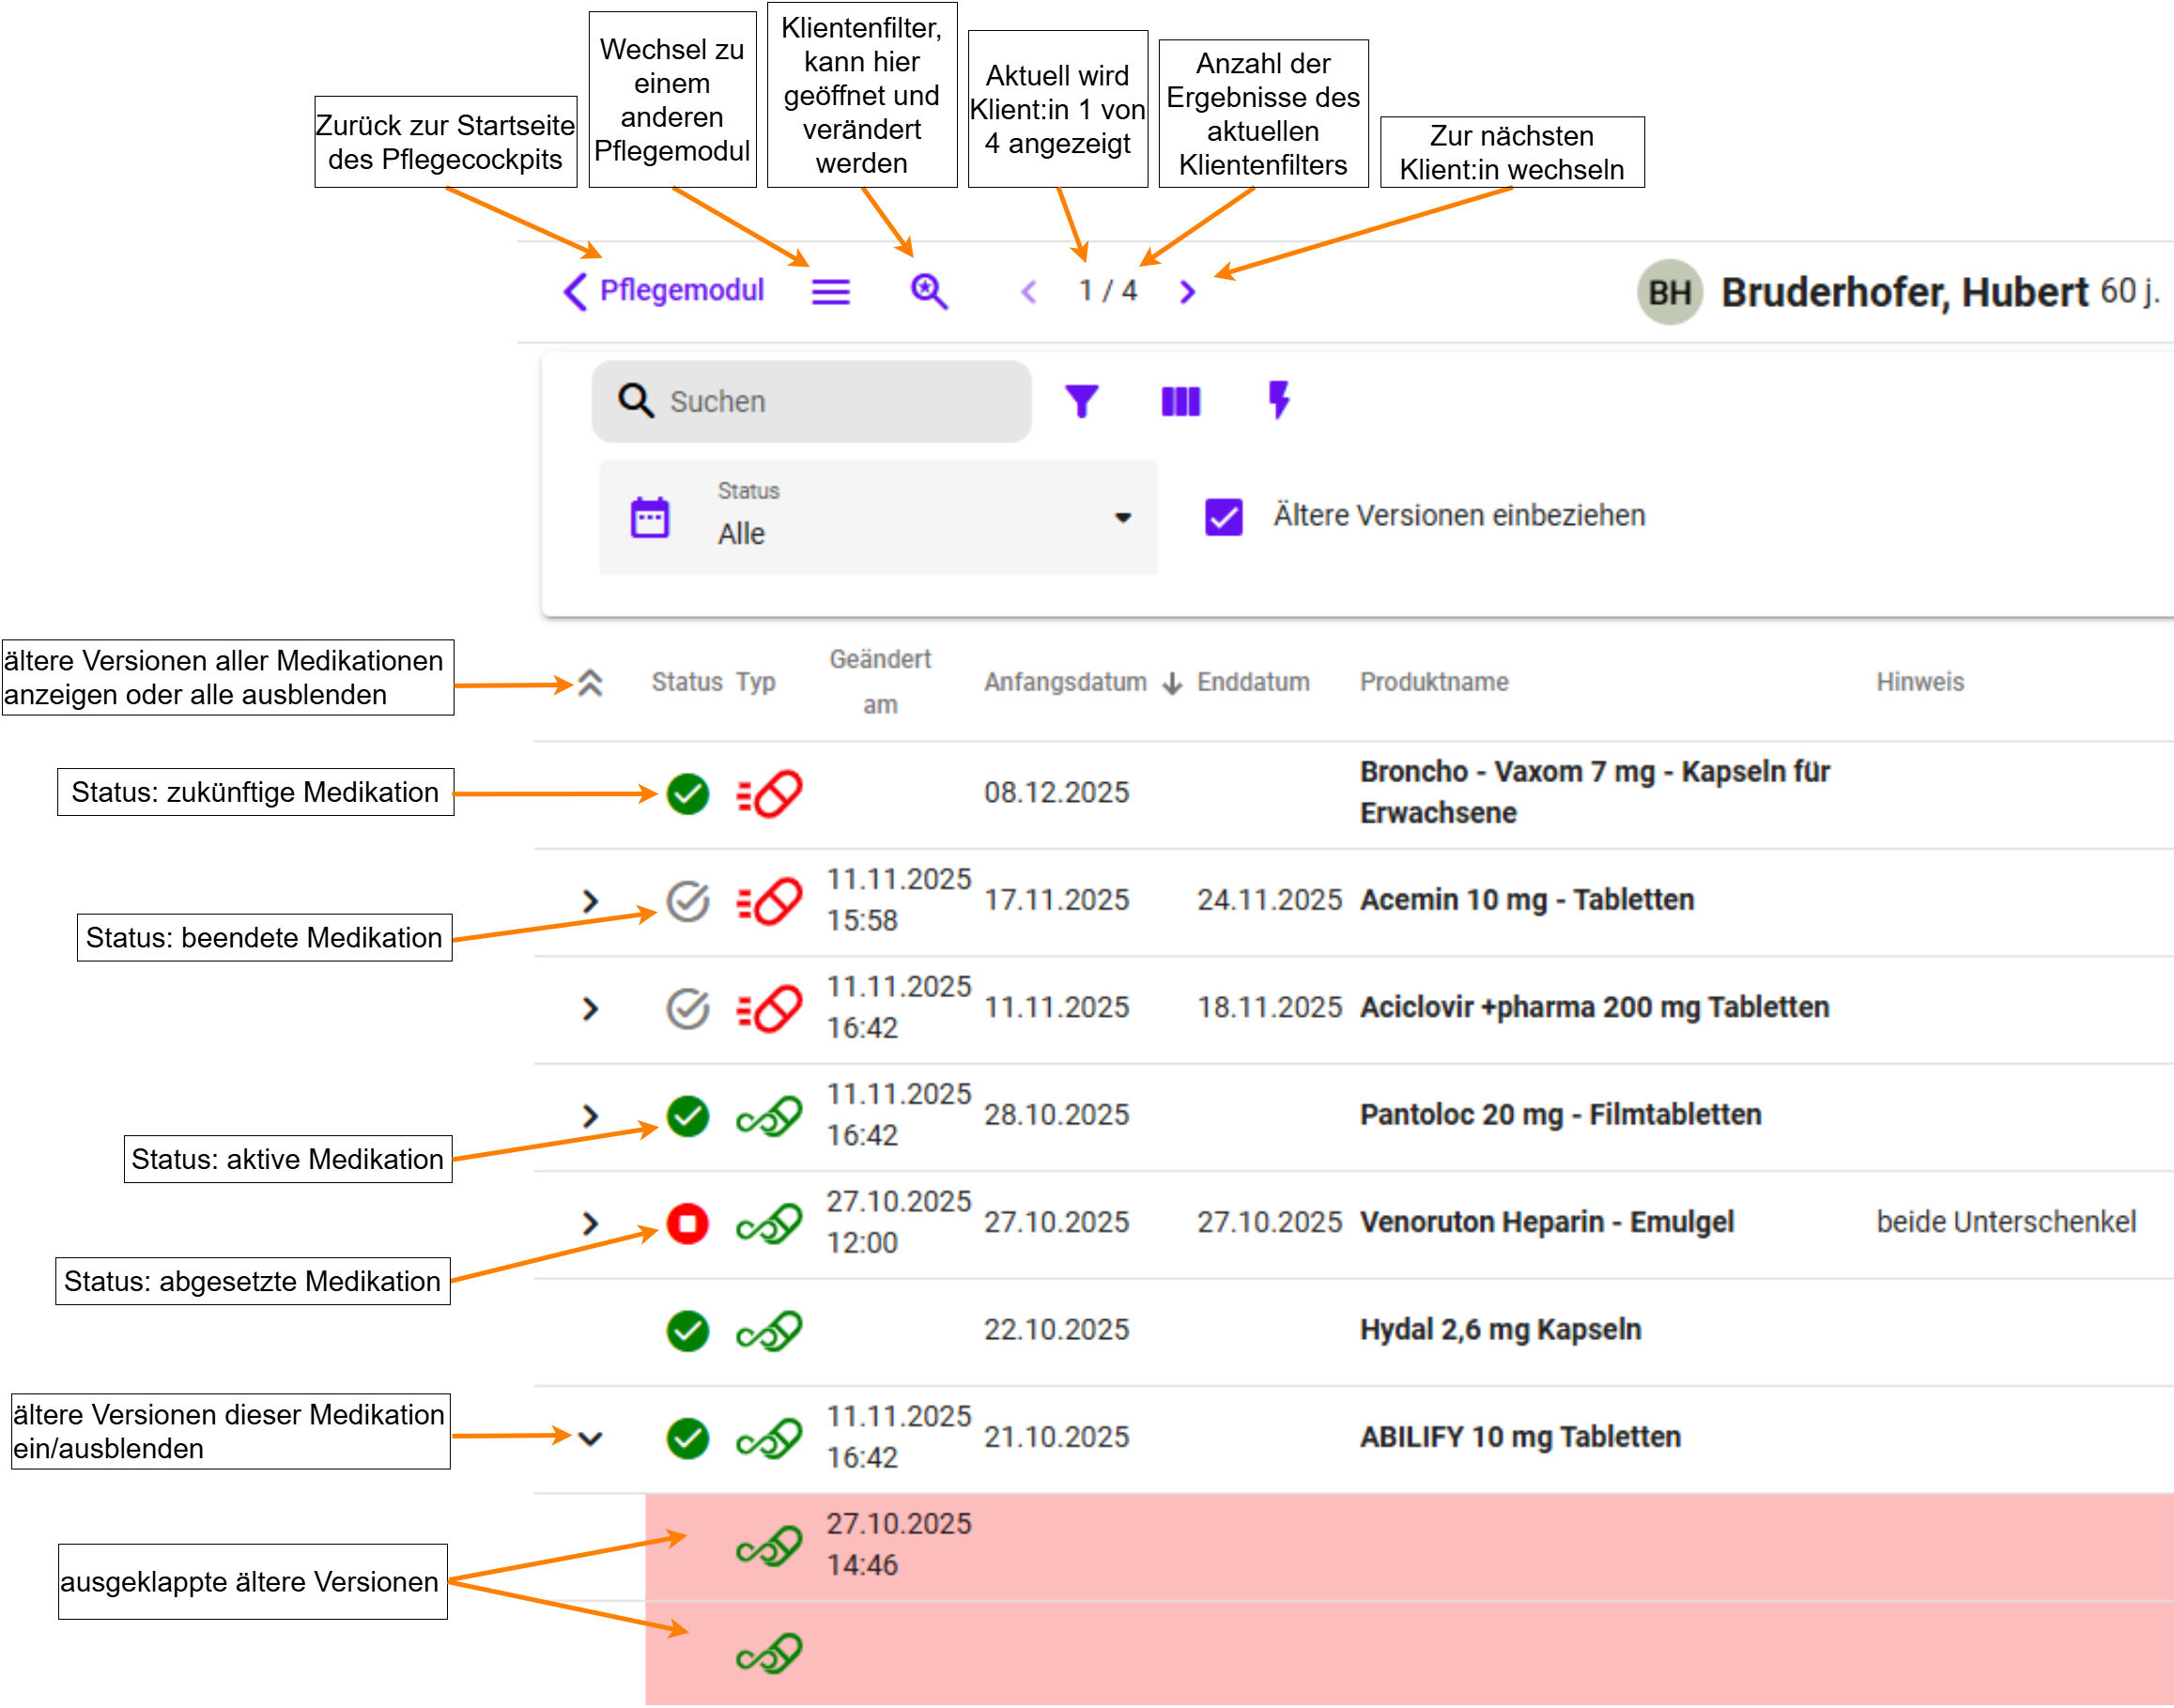Go back via Pflegemodul link

665,291
